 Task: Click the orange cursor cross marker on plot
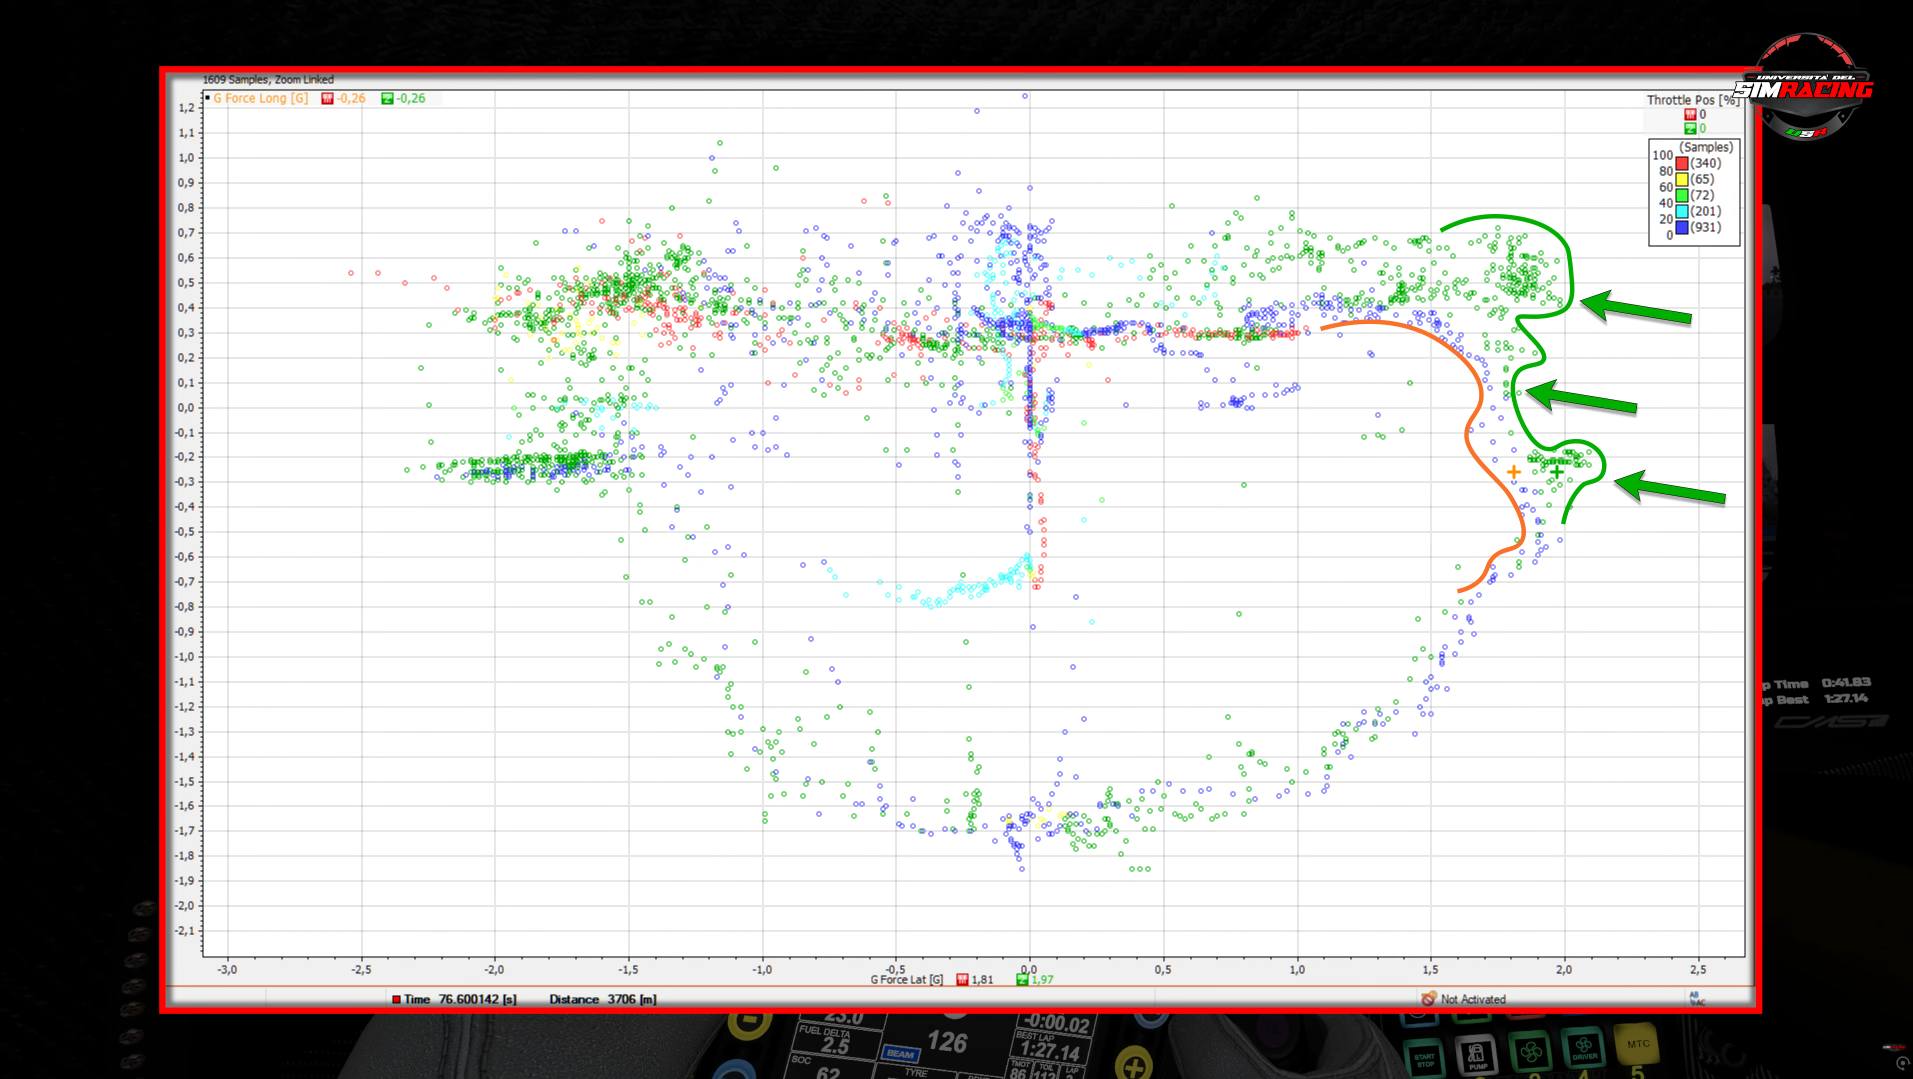pos(1513,471)
